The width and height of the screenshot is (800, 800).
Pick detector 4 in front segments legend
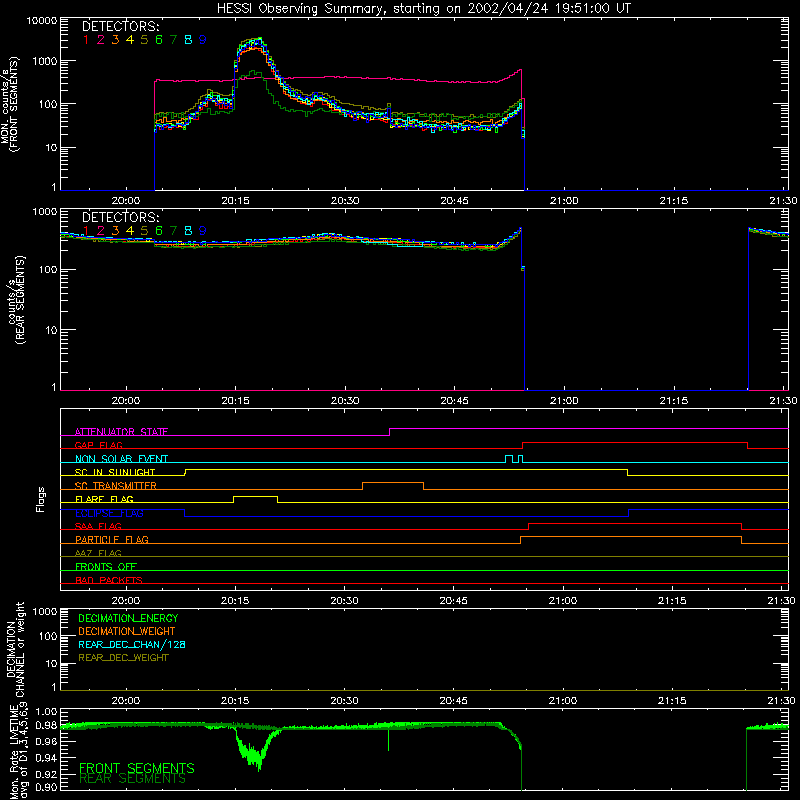point(130,40)
